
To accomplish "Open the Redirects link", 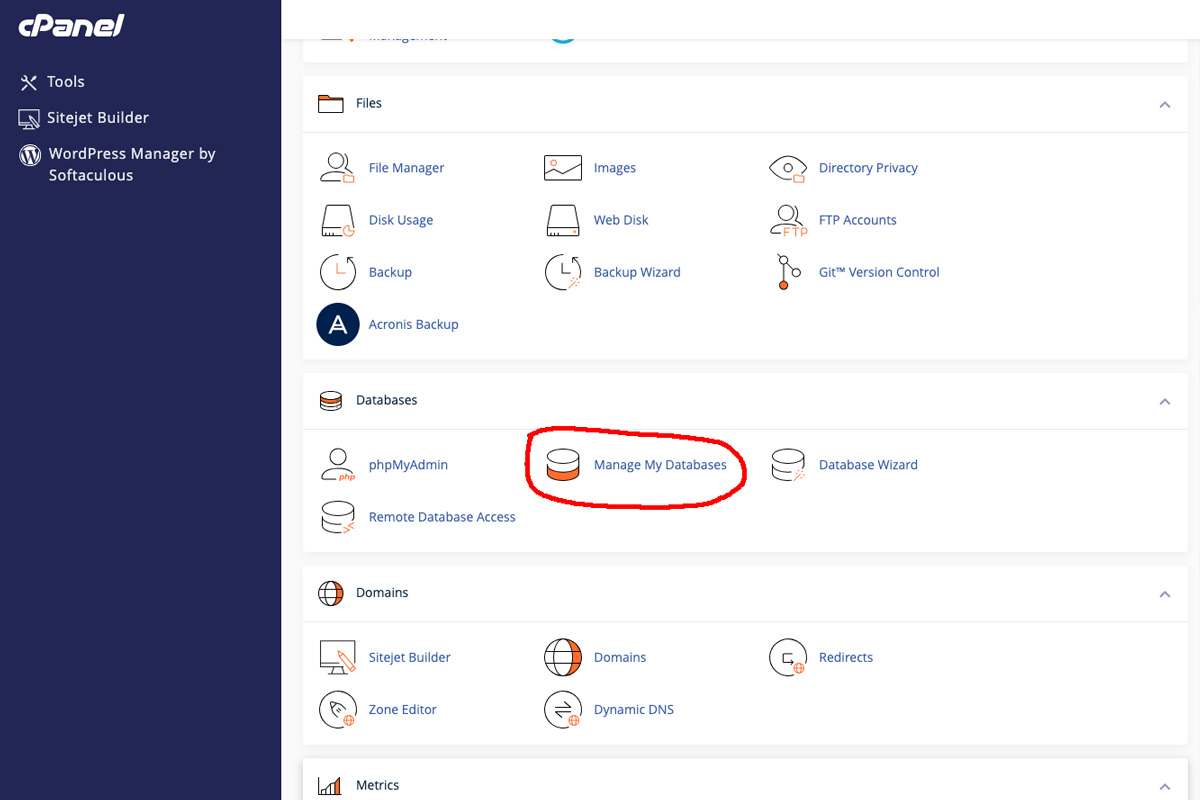I will coord(846,657).
